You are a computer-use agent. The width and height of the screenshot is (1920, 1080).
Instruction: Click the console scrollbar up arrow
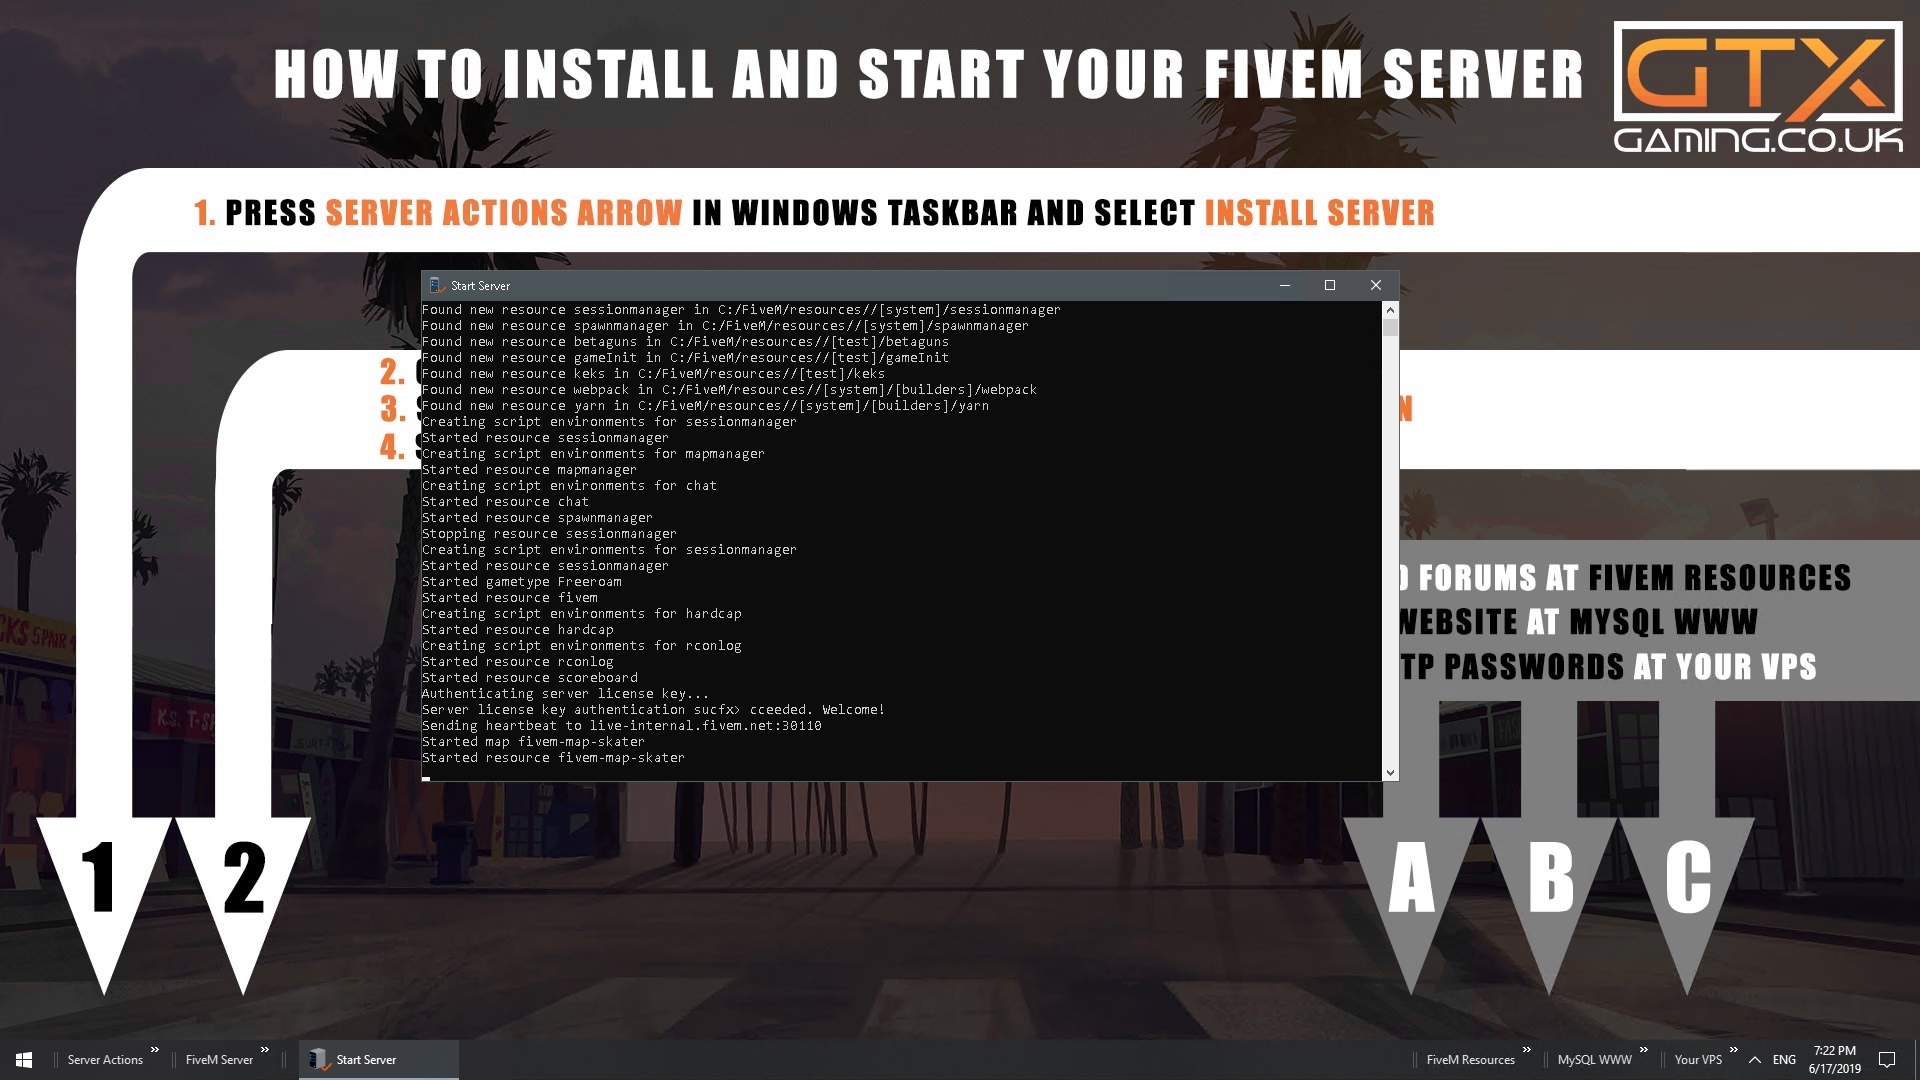[x=1390, y=310]
